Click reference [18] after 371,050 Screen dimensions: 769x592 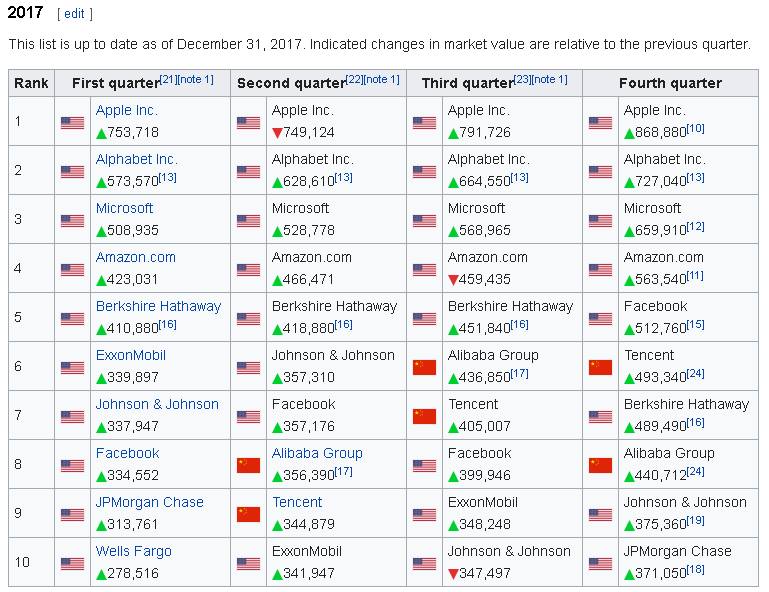[x=695, y=570]
